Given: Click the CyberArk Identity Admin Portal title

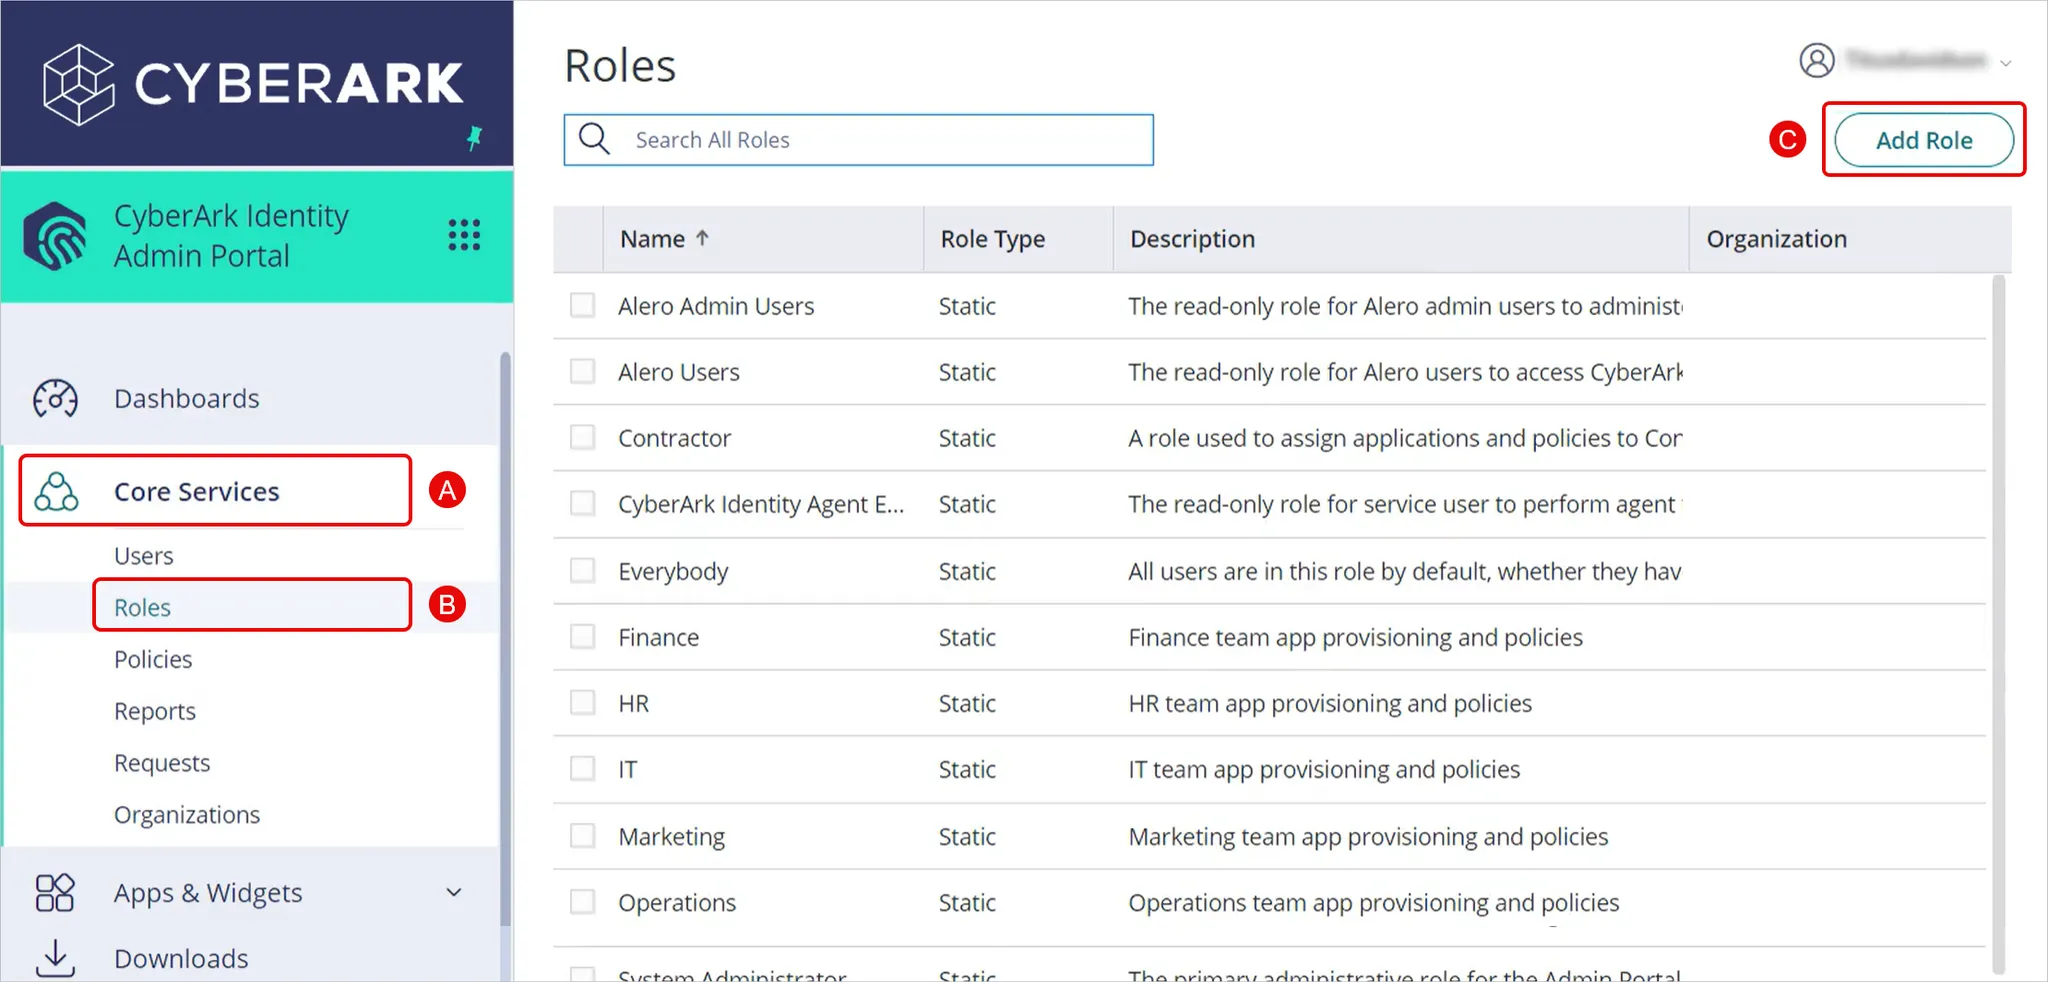Looking at the screenshot, I should point(231,235).
